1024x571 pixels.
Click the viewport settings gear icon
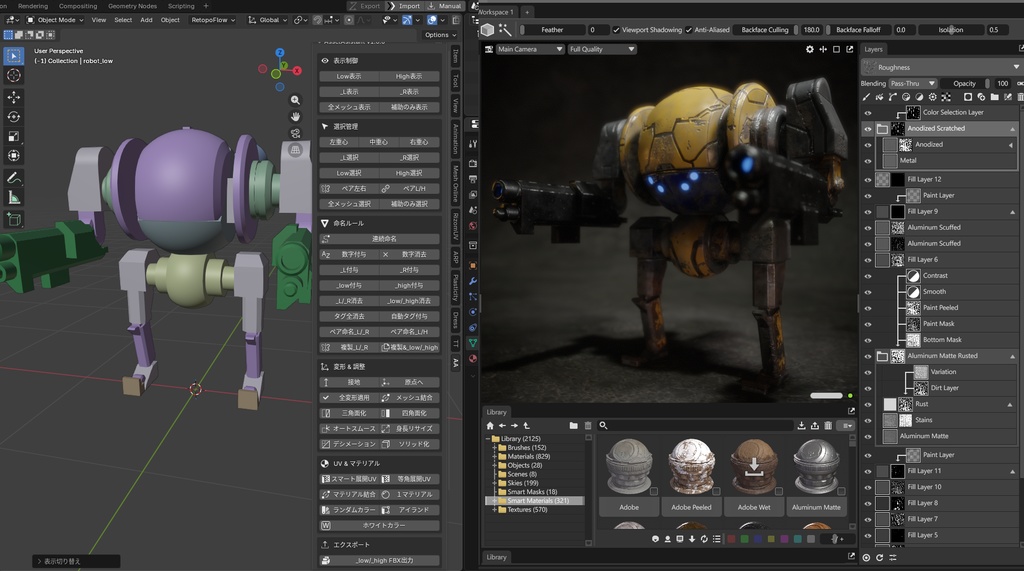pos(810,49)
